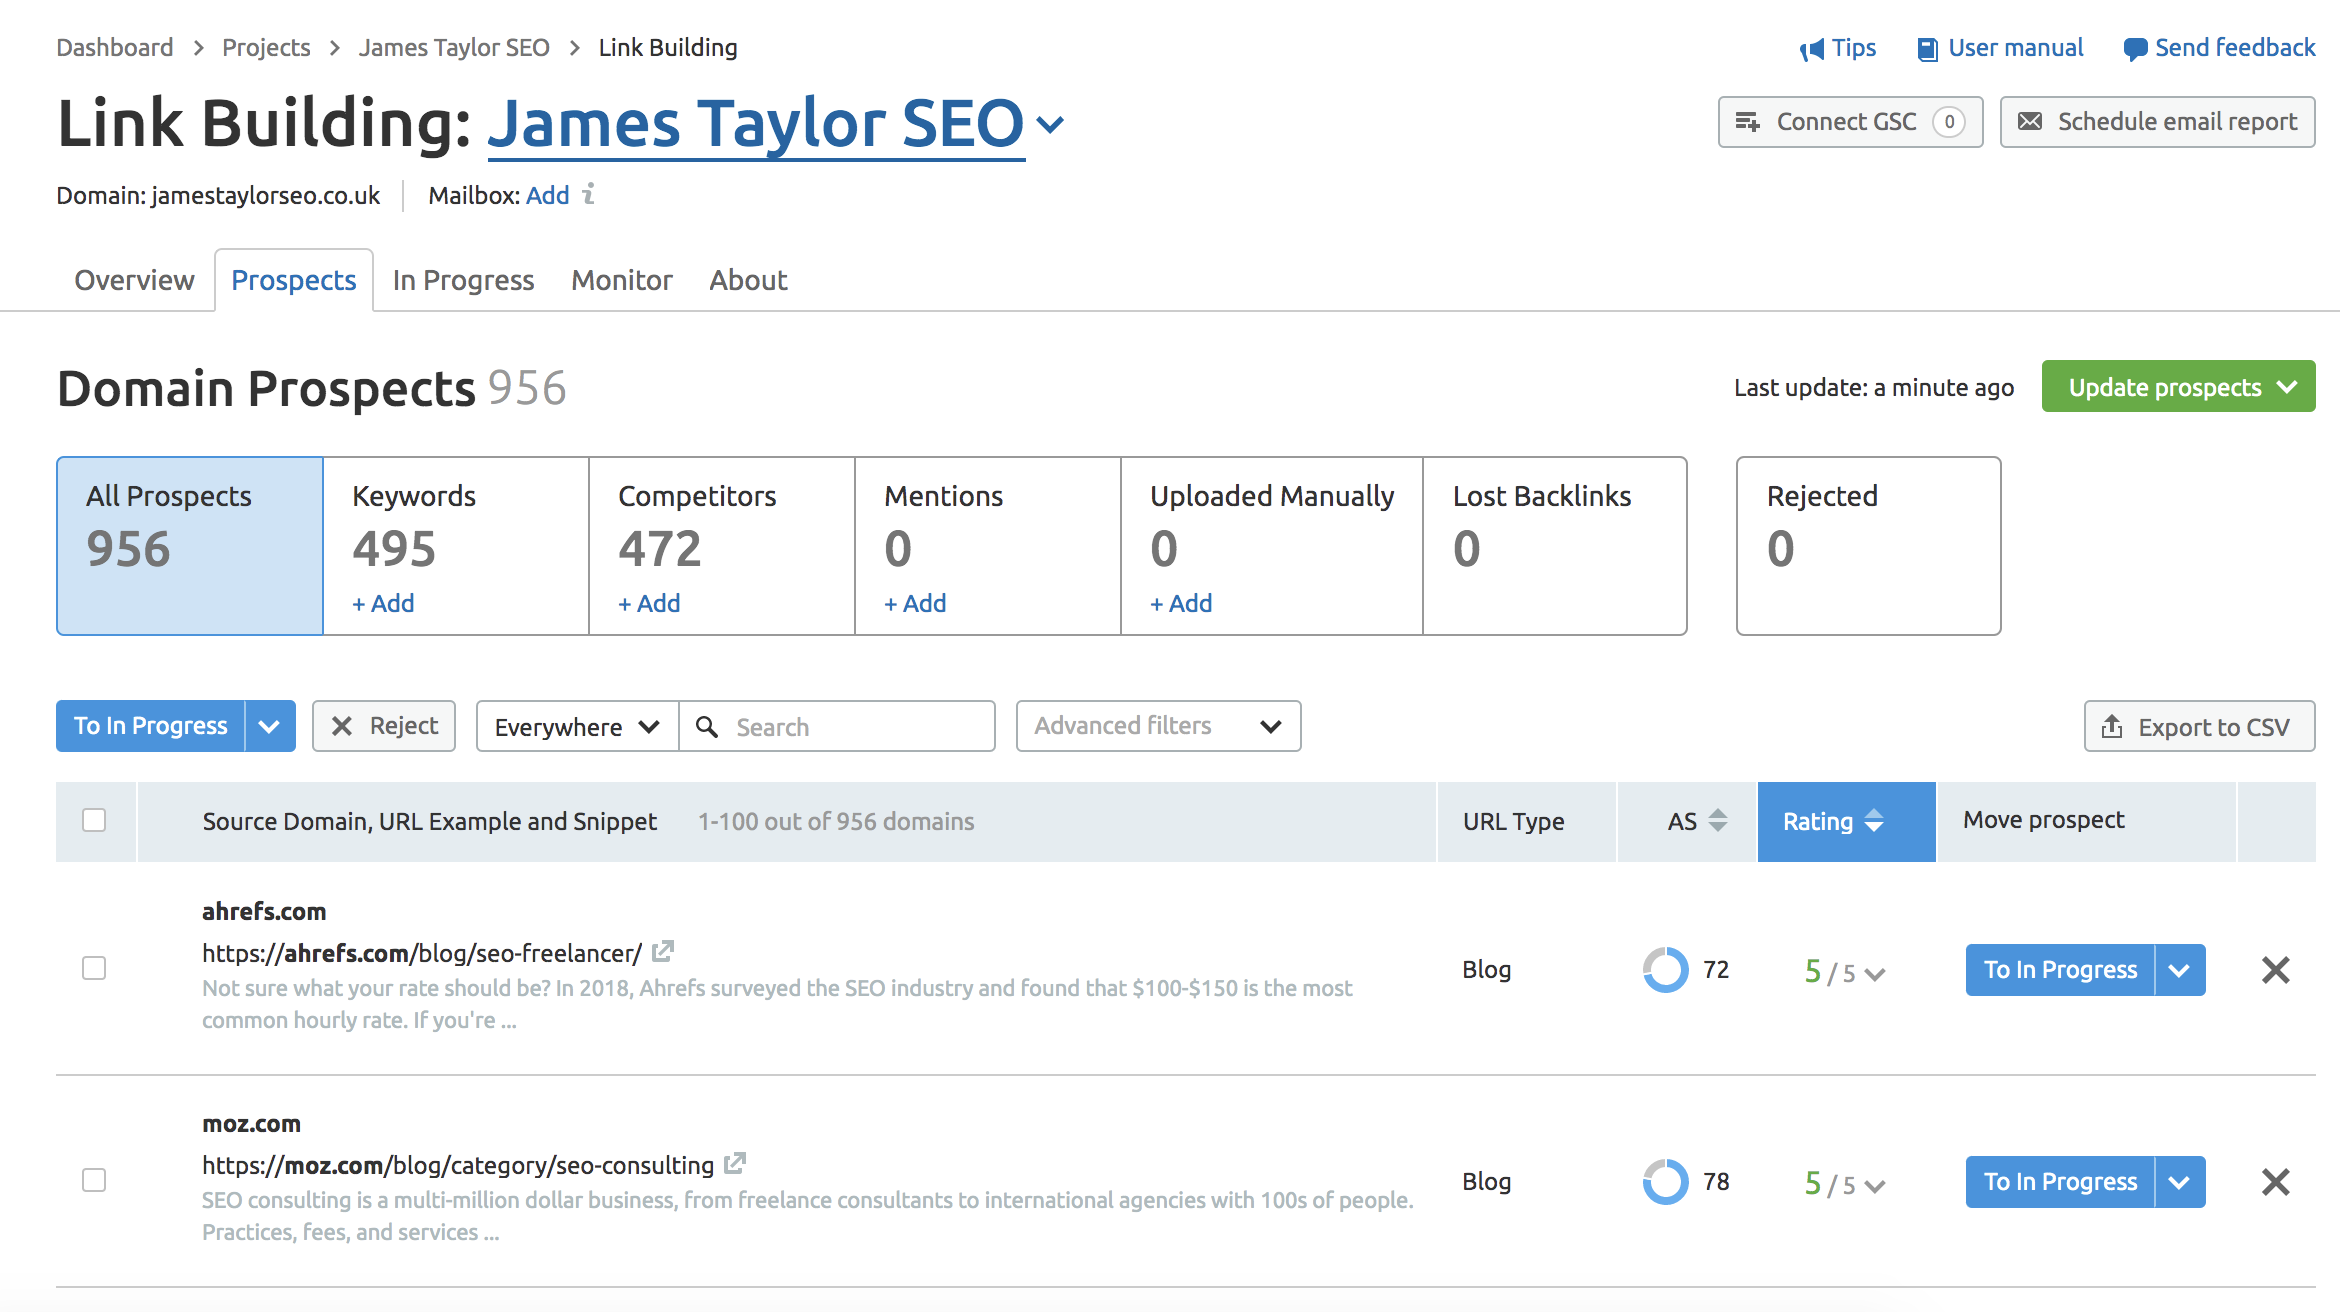Click Schedule email report button
The height and width of the screenshot is (1312, 2340).
pyautogui.click(x=2158, y=122)
